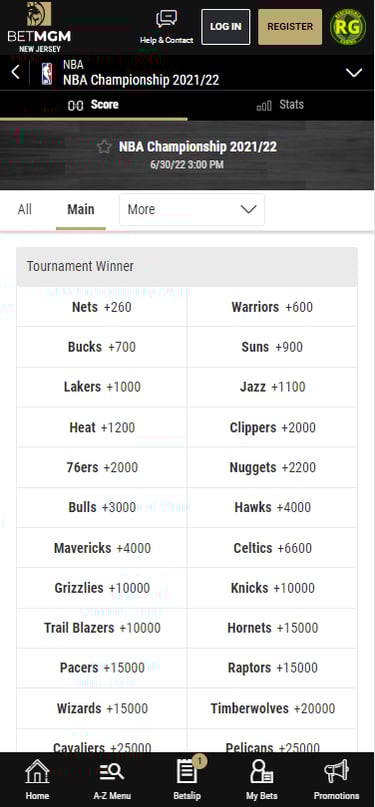Click the LOG IN button
This screenshot has width=375, height=807.
pyautogui.click(x=226, y=27)
